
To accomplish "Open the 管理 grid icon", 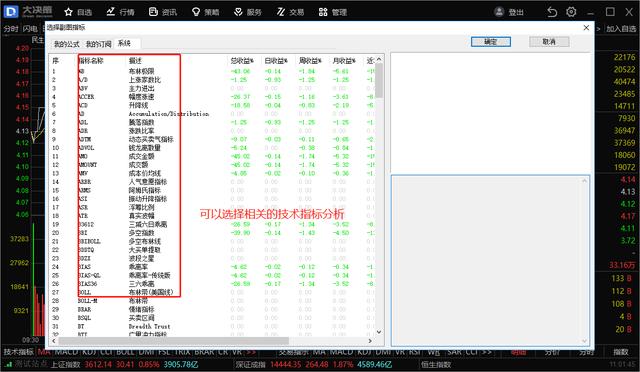I will (323, 12).
